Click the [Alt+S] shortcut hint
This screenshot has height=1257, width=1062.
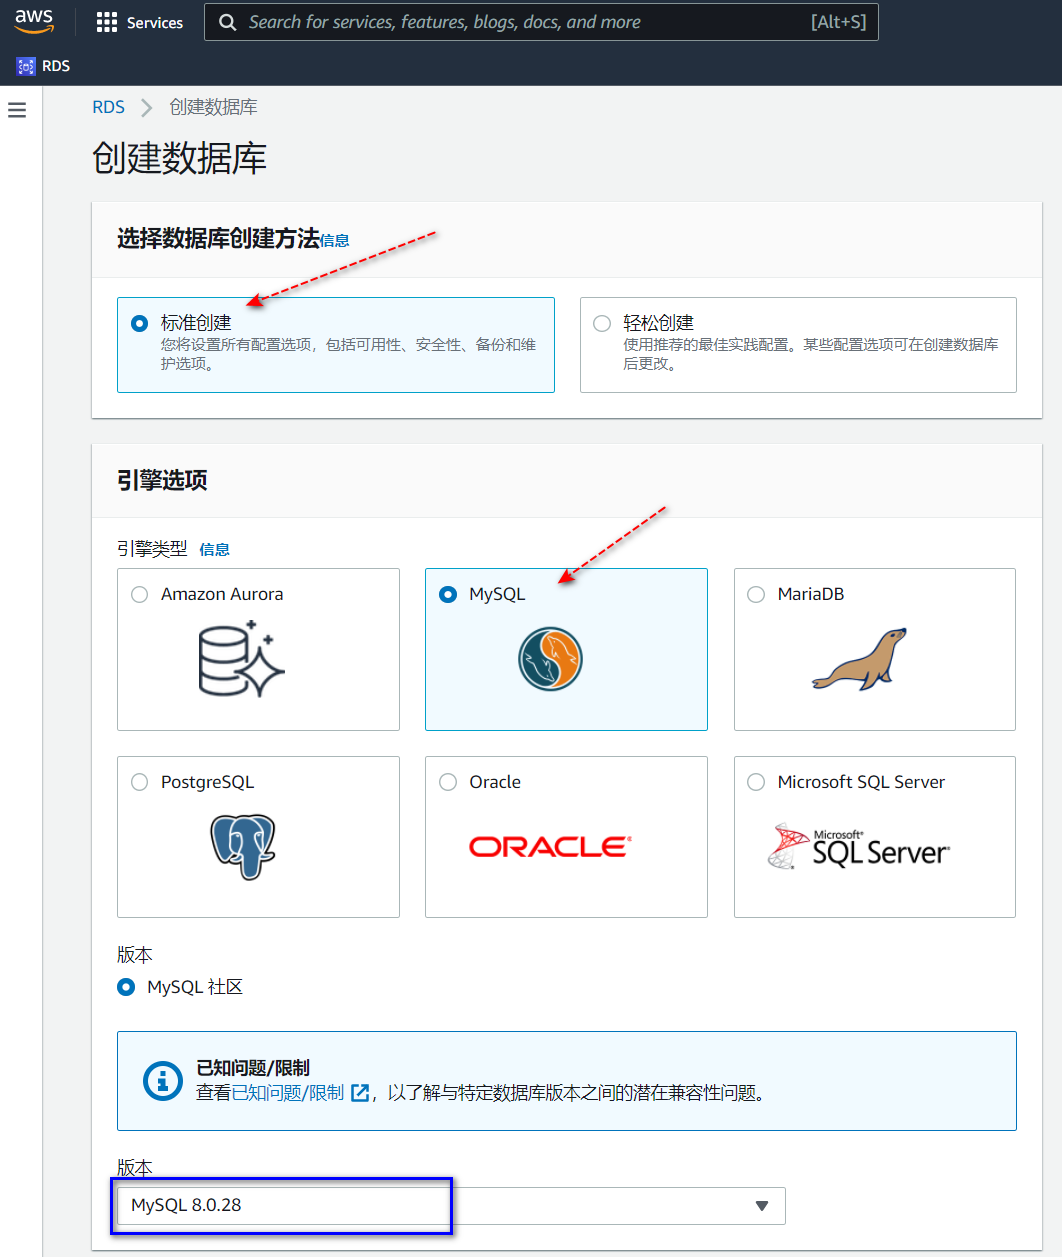(x=839, y=22)
